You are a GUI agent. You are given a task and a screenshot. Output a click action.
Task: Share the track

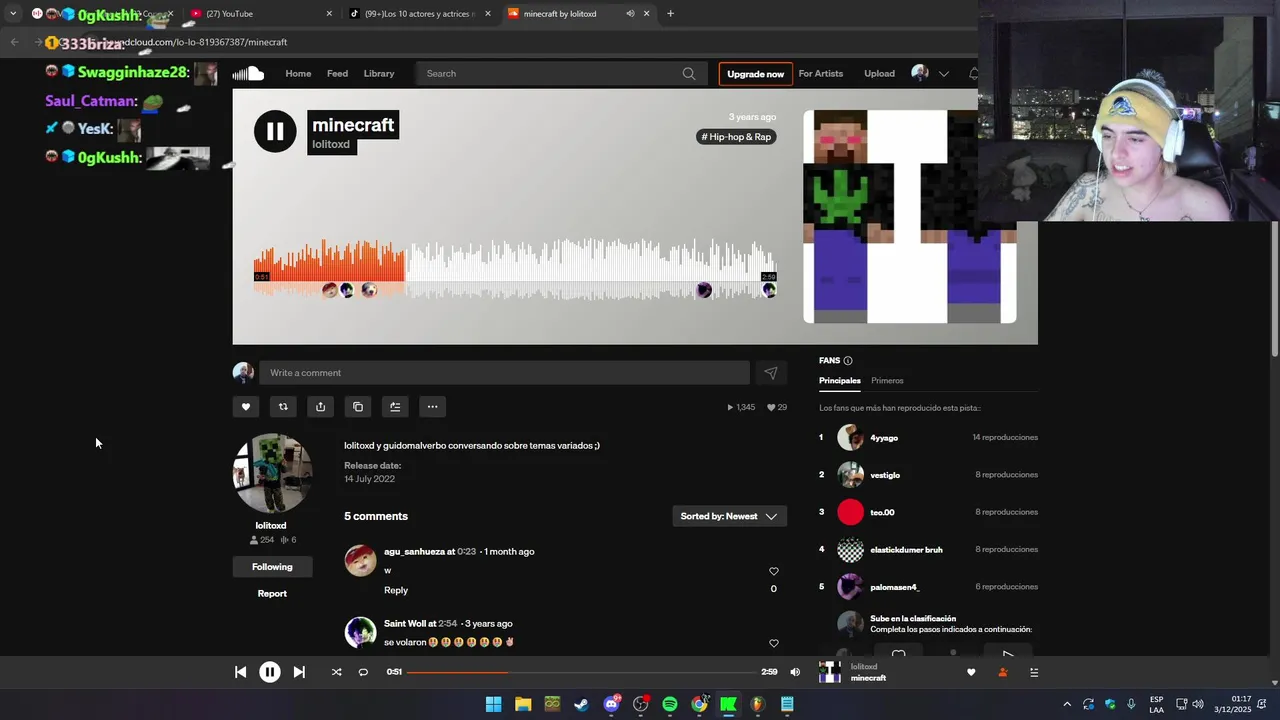(x=320, y=407)
